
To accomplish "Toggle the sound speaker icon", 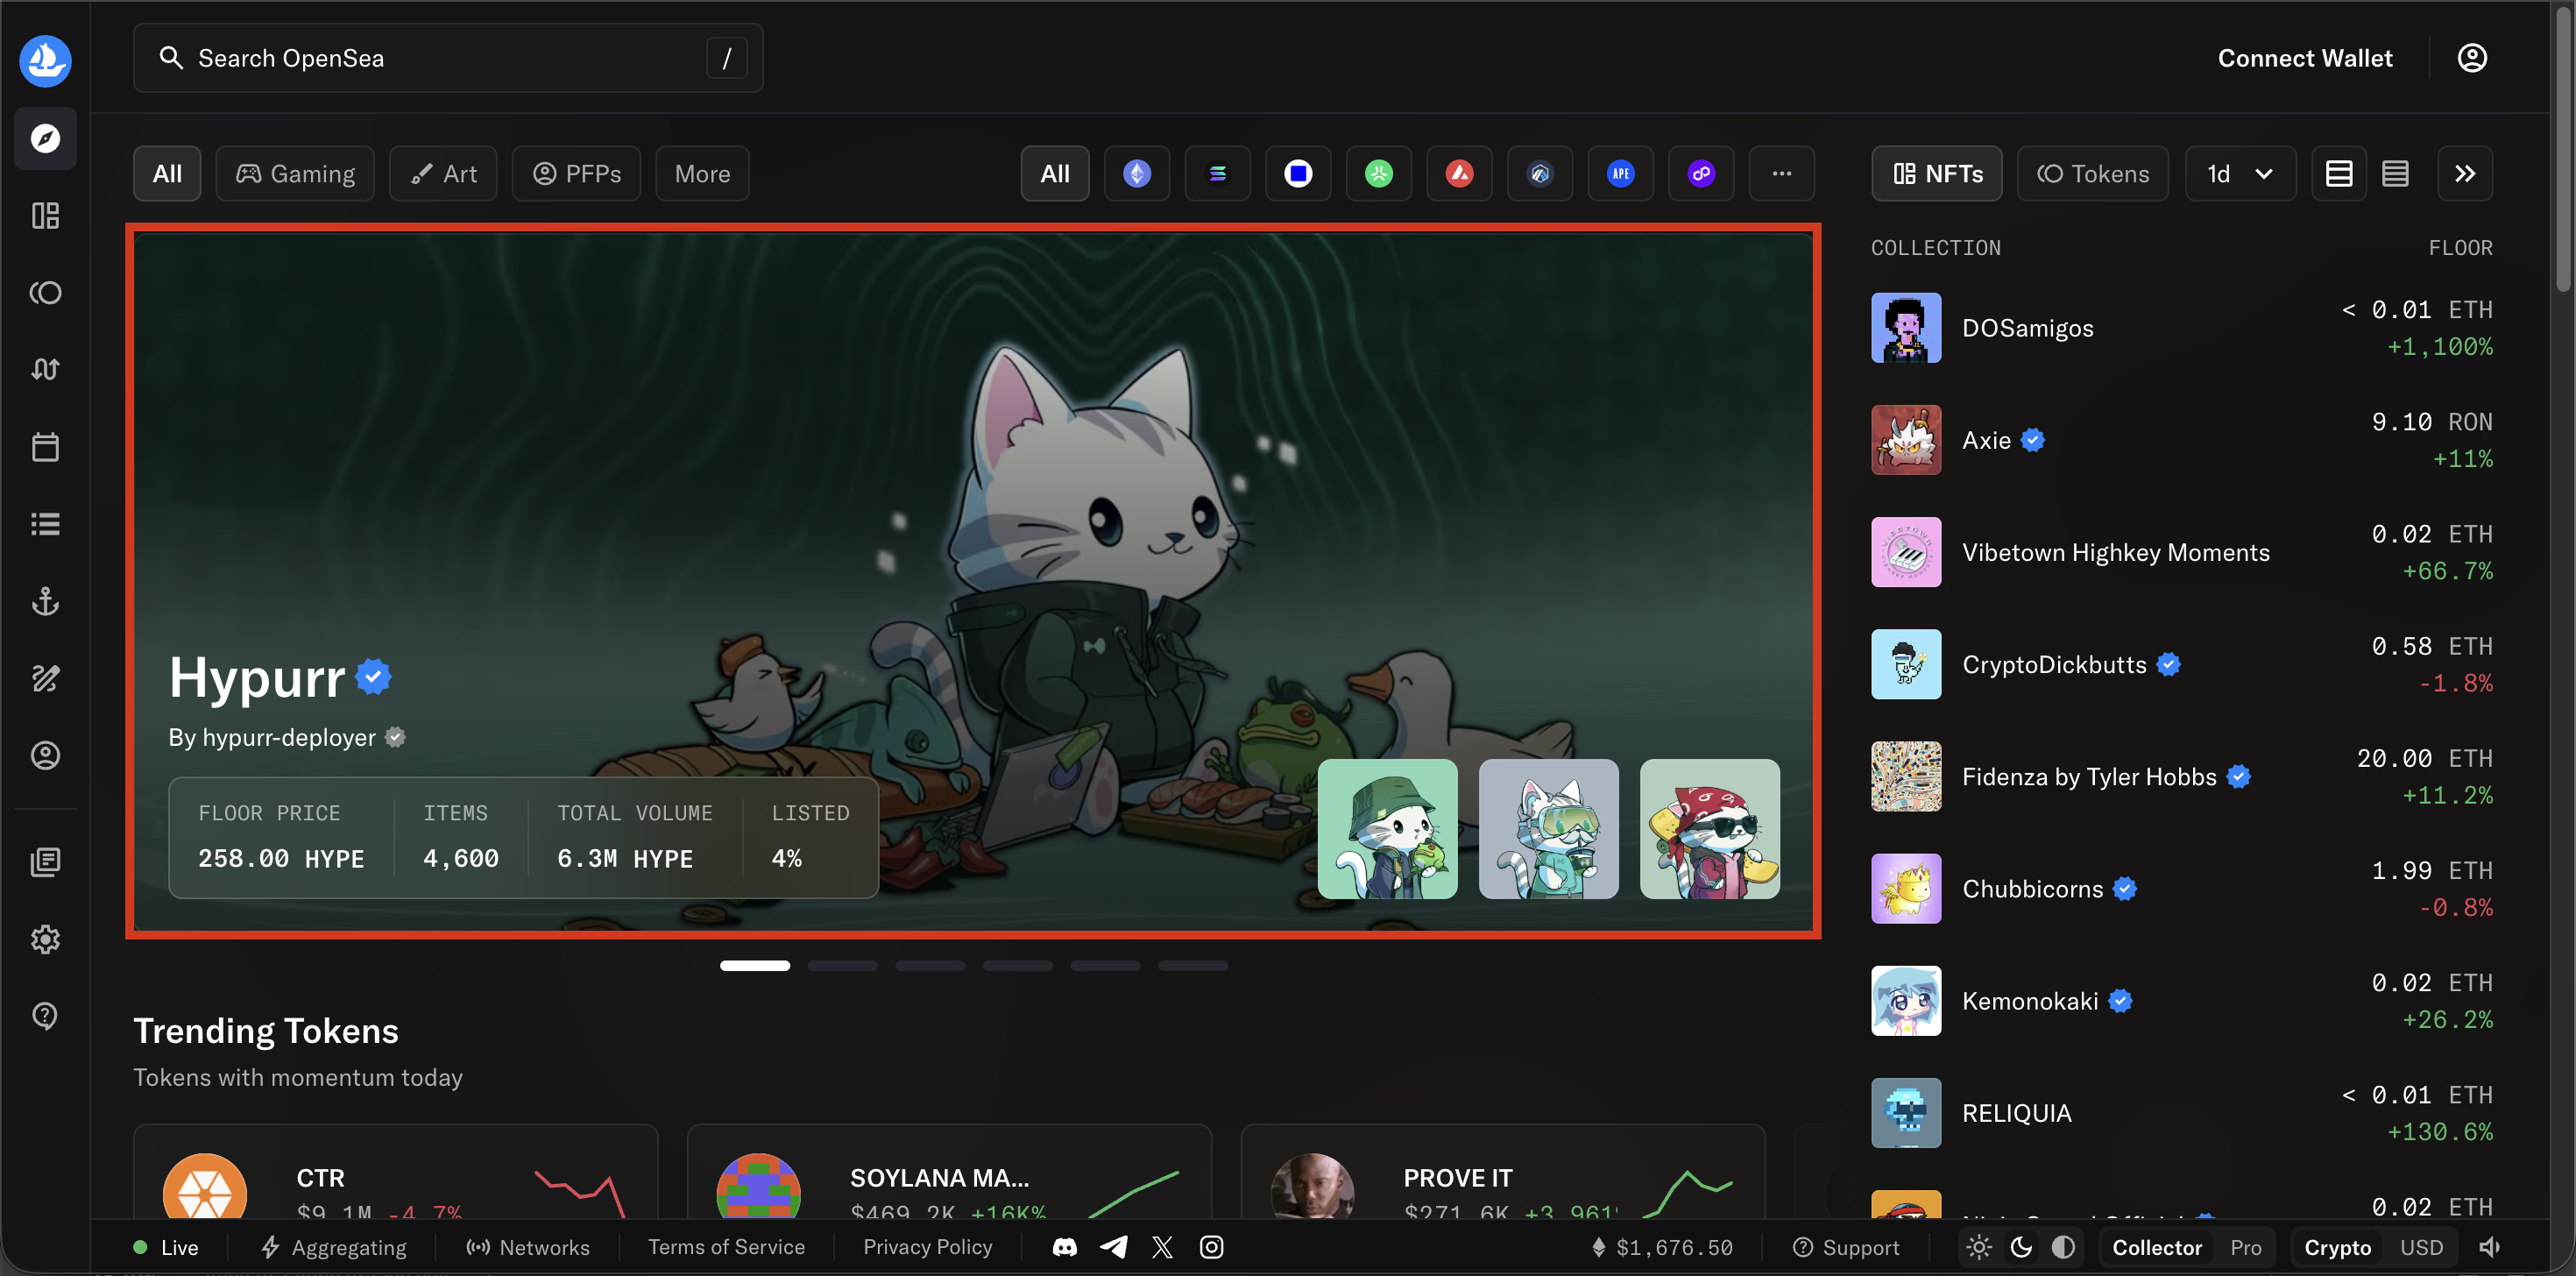I will pyautogui.click(x=2490, y=1247).
